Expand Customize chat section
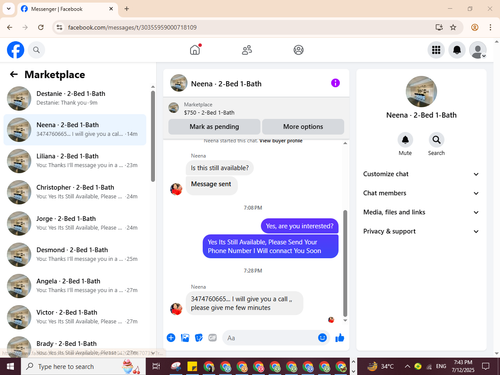This screenshot has width=500, height=375. click(421, 174)
